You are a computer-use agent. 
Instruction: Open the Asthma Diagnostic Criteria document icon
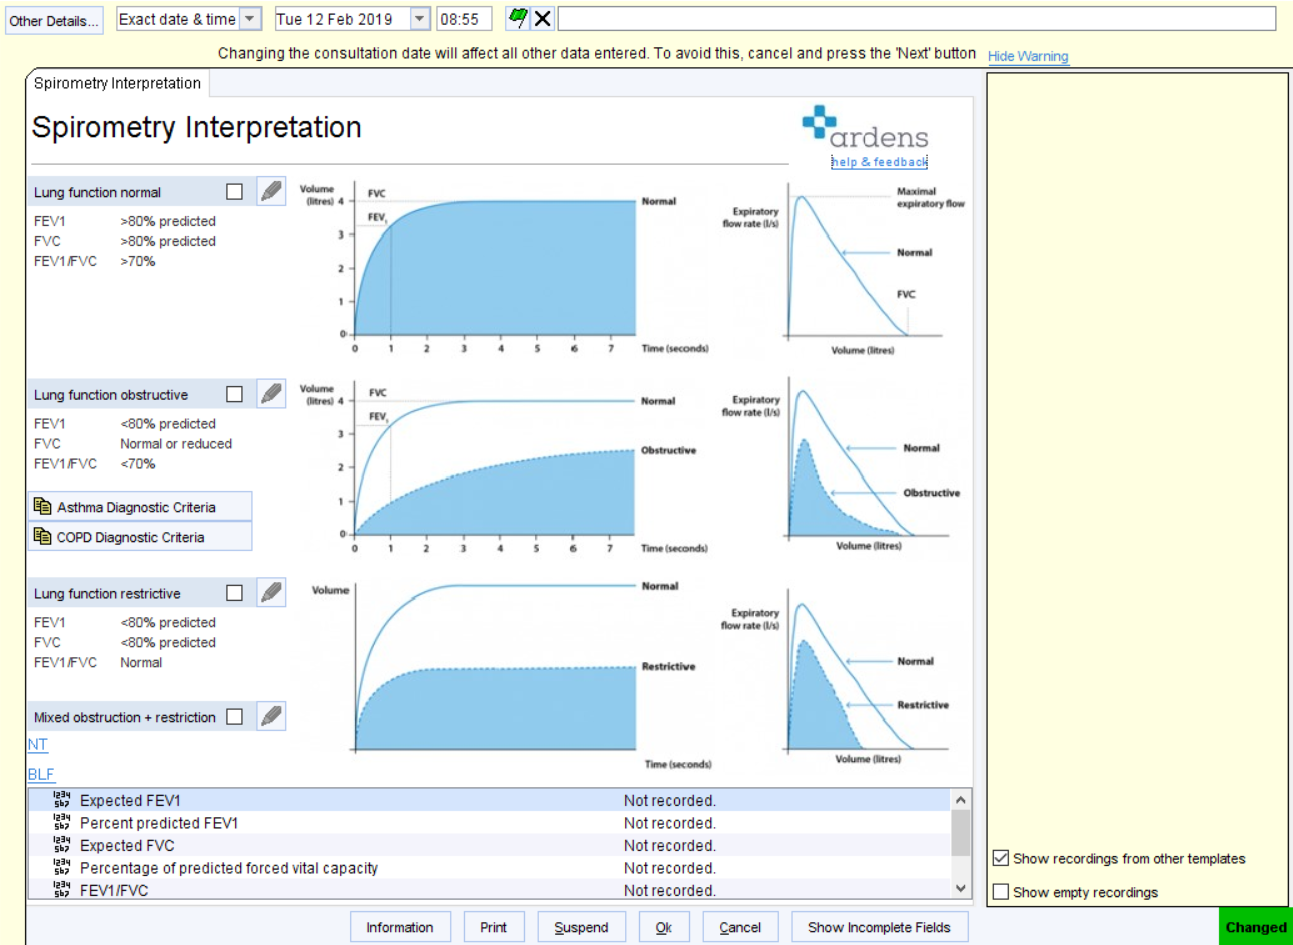pyautogui.click(x=43, y=506)
